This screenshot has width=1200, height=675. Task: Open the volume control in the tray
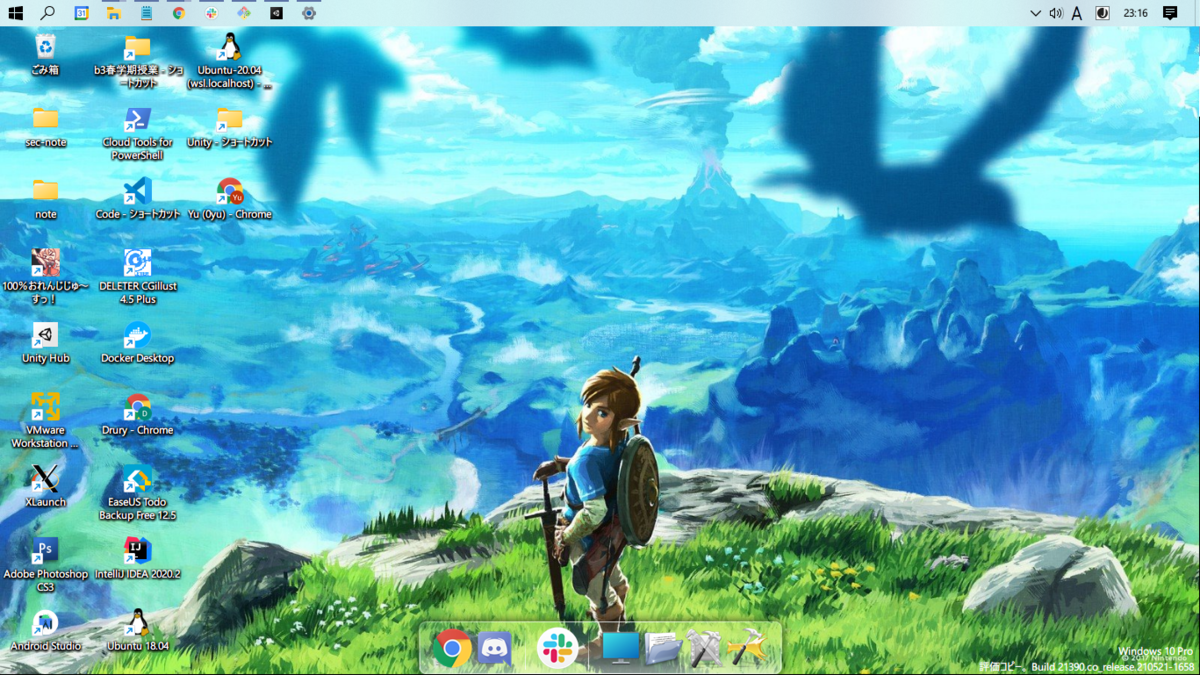point(1056,13)
